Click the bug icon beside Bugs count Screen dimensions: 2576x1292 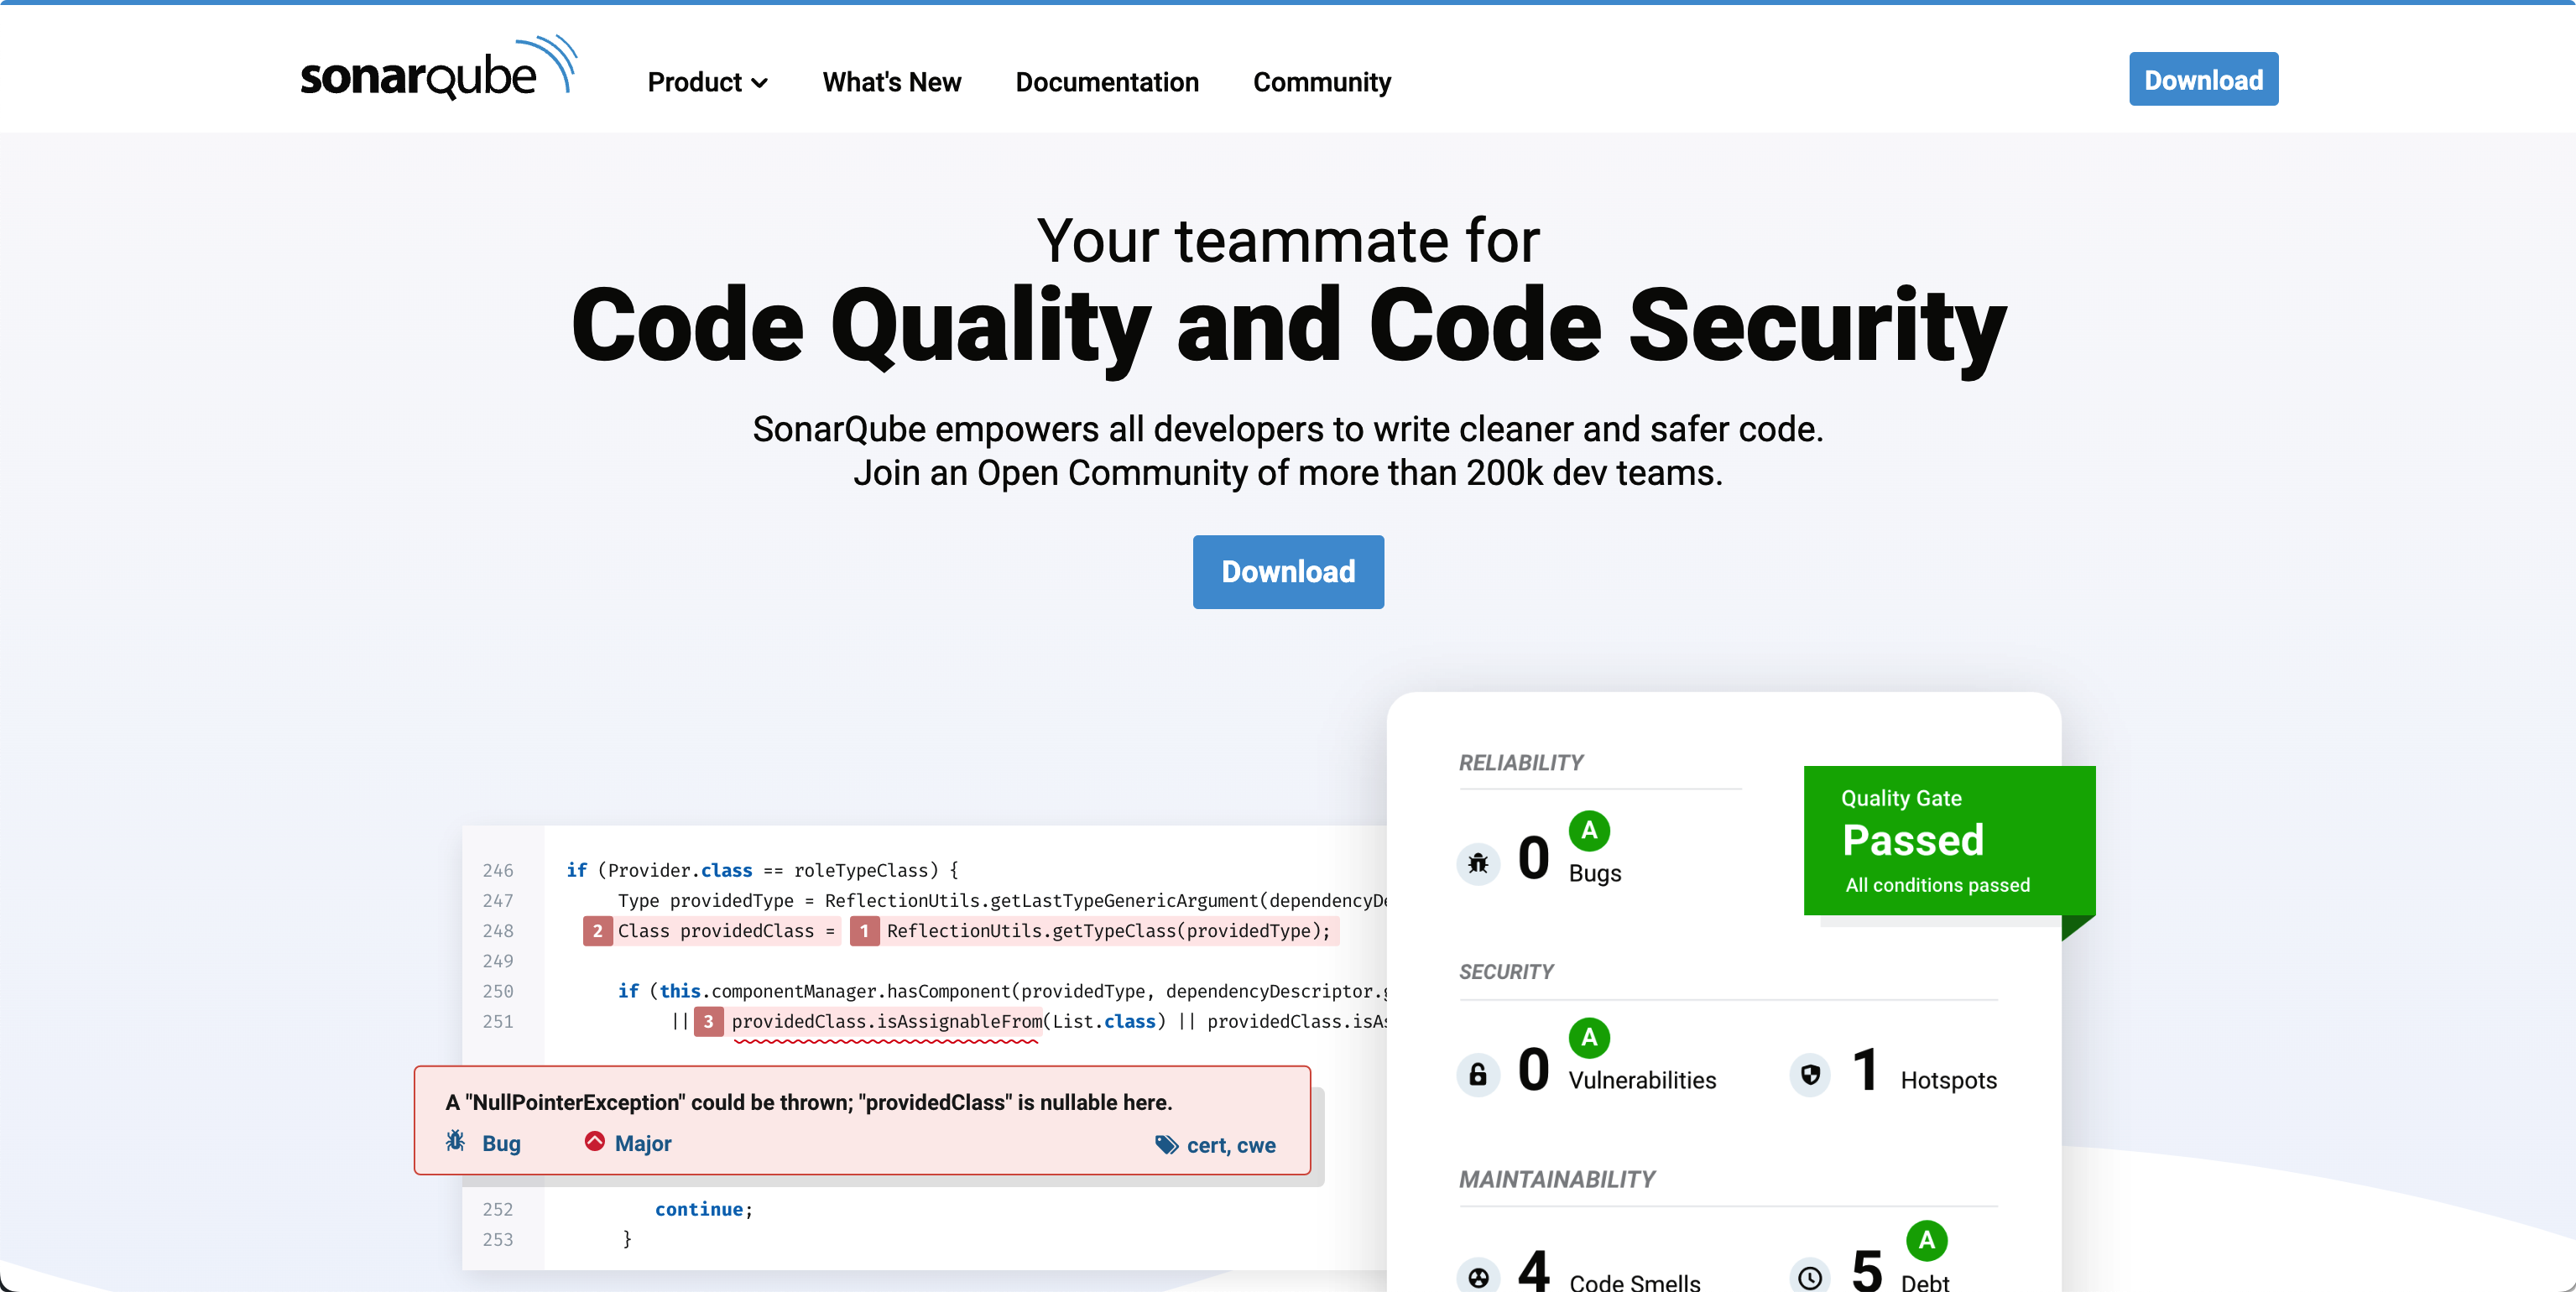[x=1478, y=862]
